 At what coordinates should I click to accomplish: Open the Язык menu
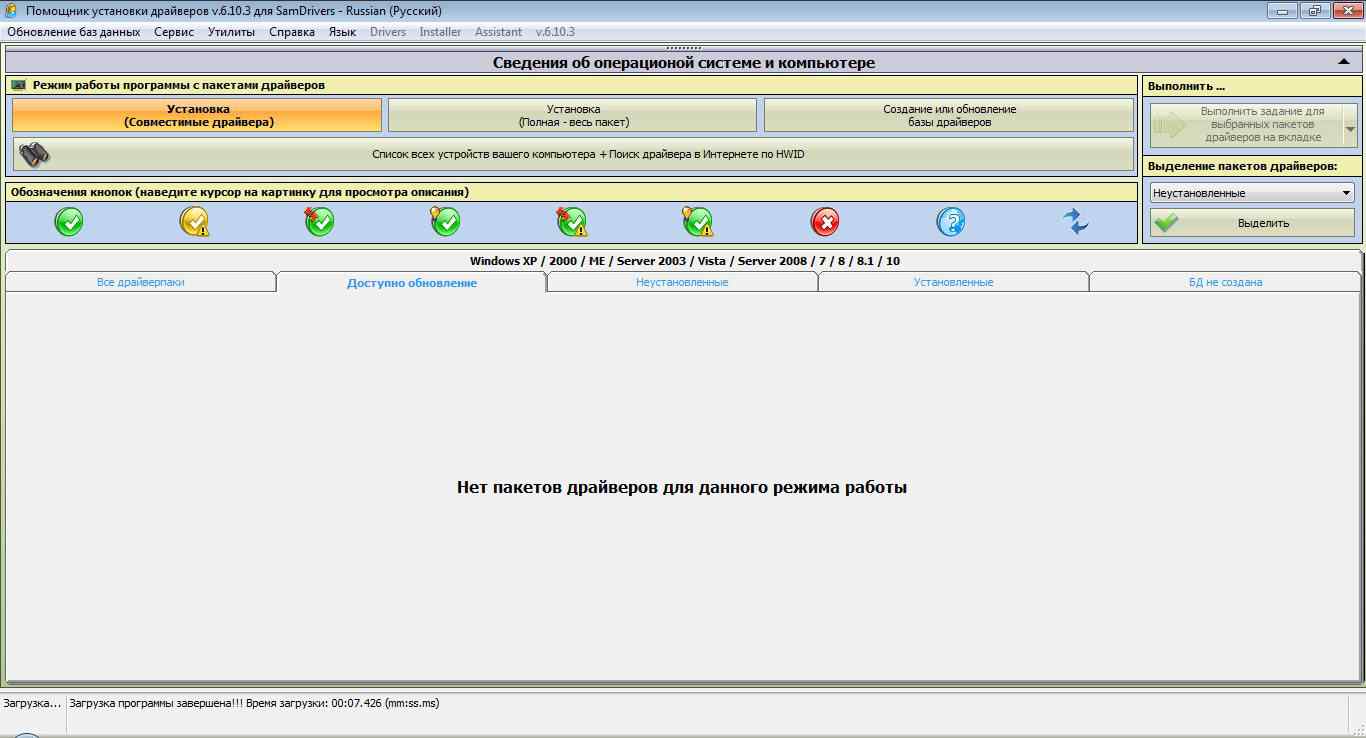point(342,32)
